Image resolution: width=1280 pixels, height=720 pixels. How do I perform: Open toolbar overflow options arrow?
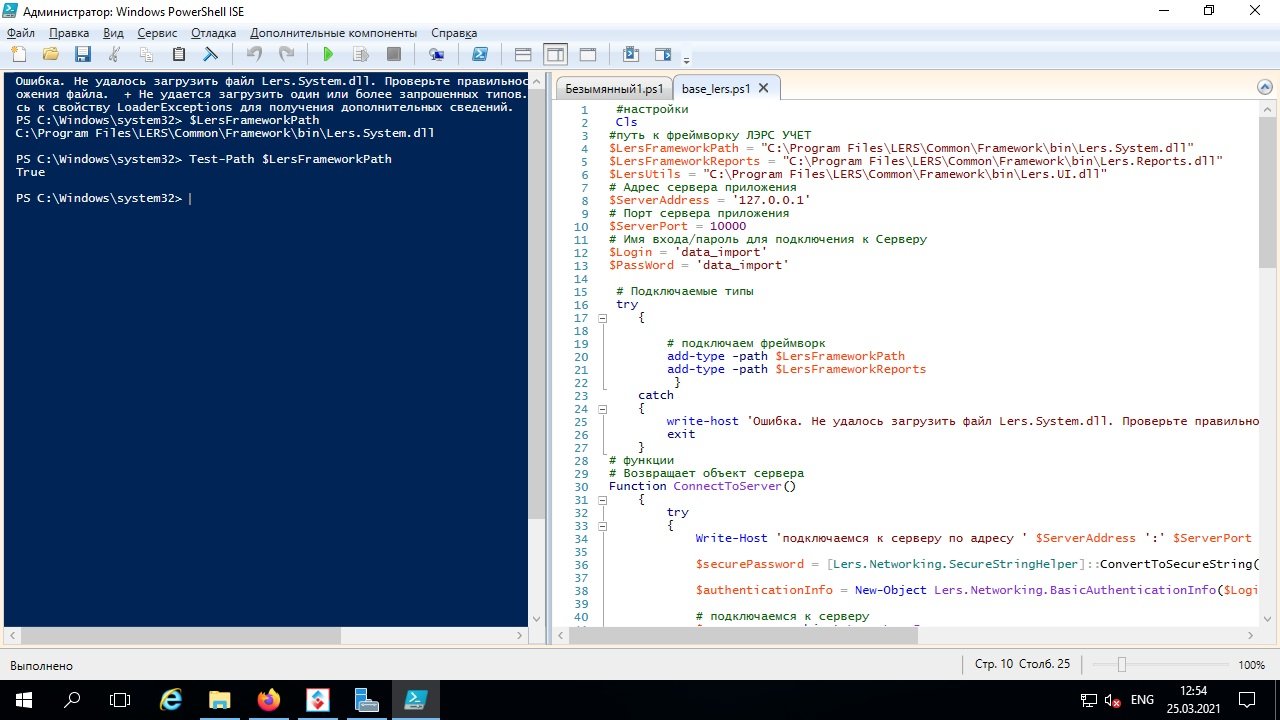[686, 59]
